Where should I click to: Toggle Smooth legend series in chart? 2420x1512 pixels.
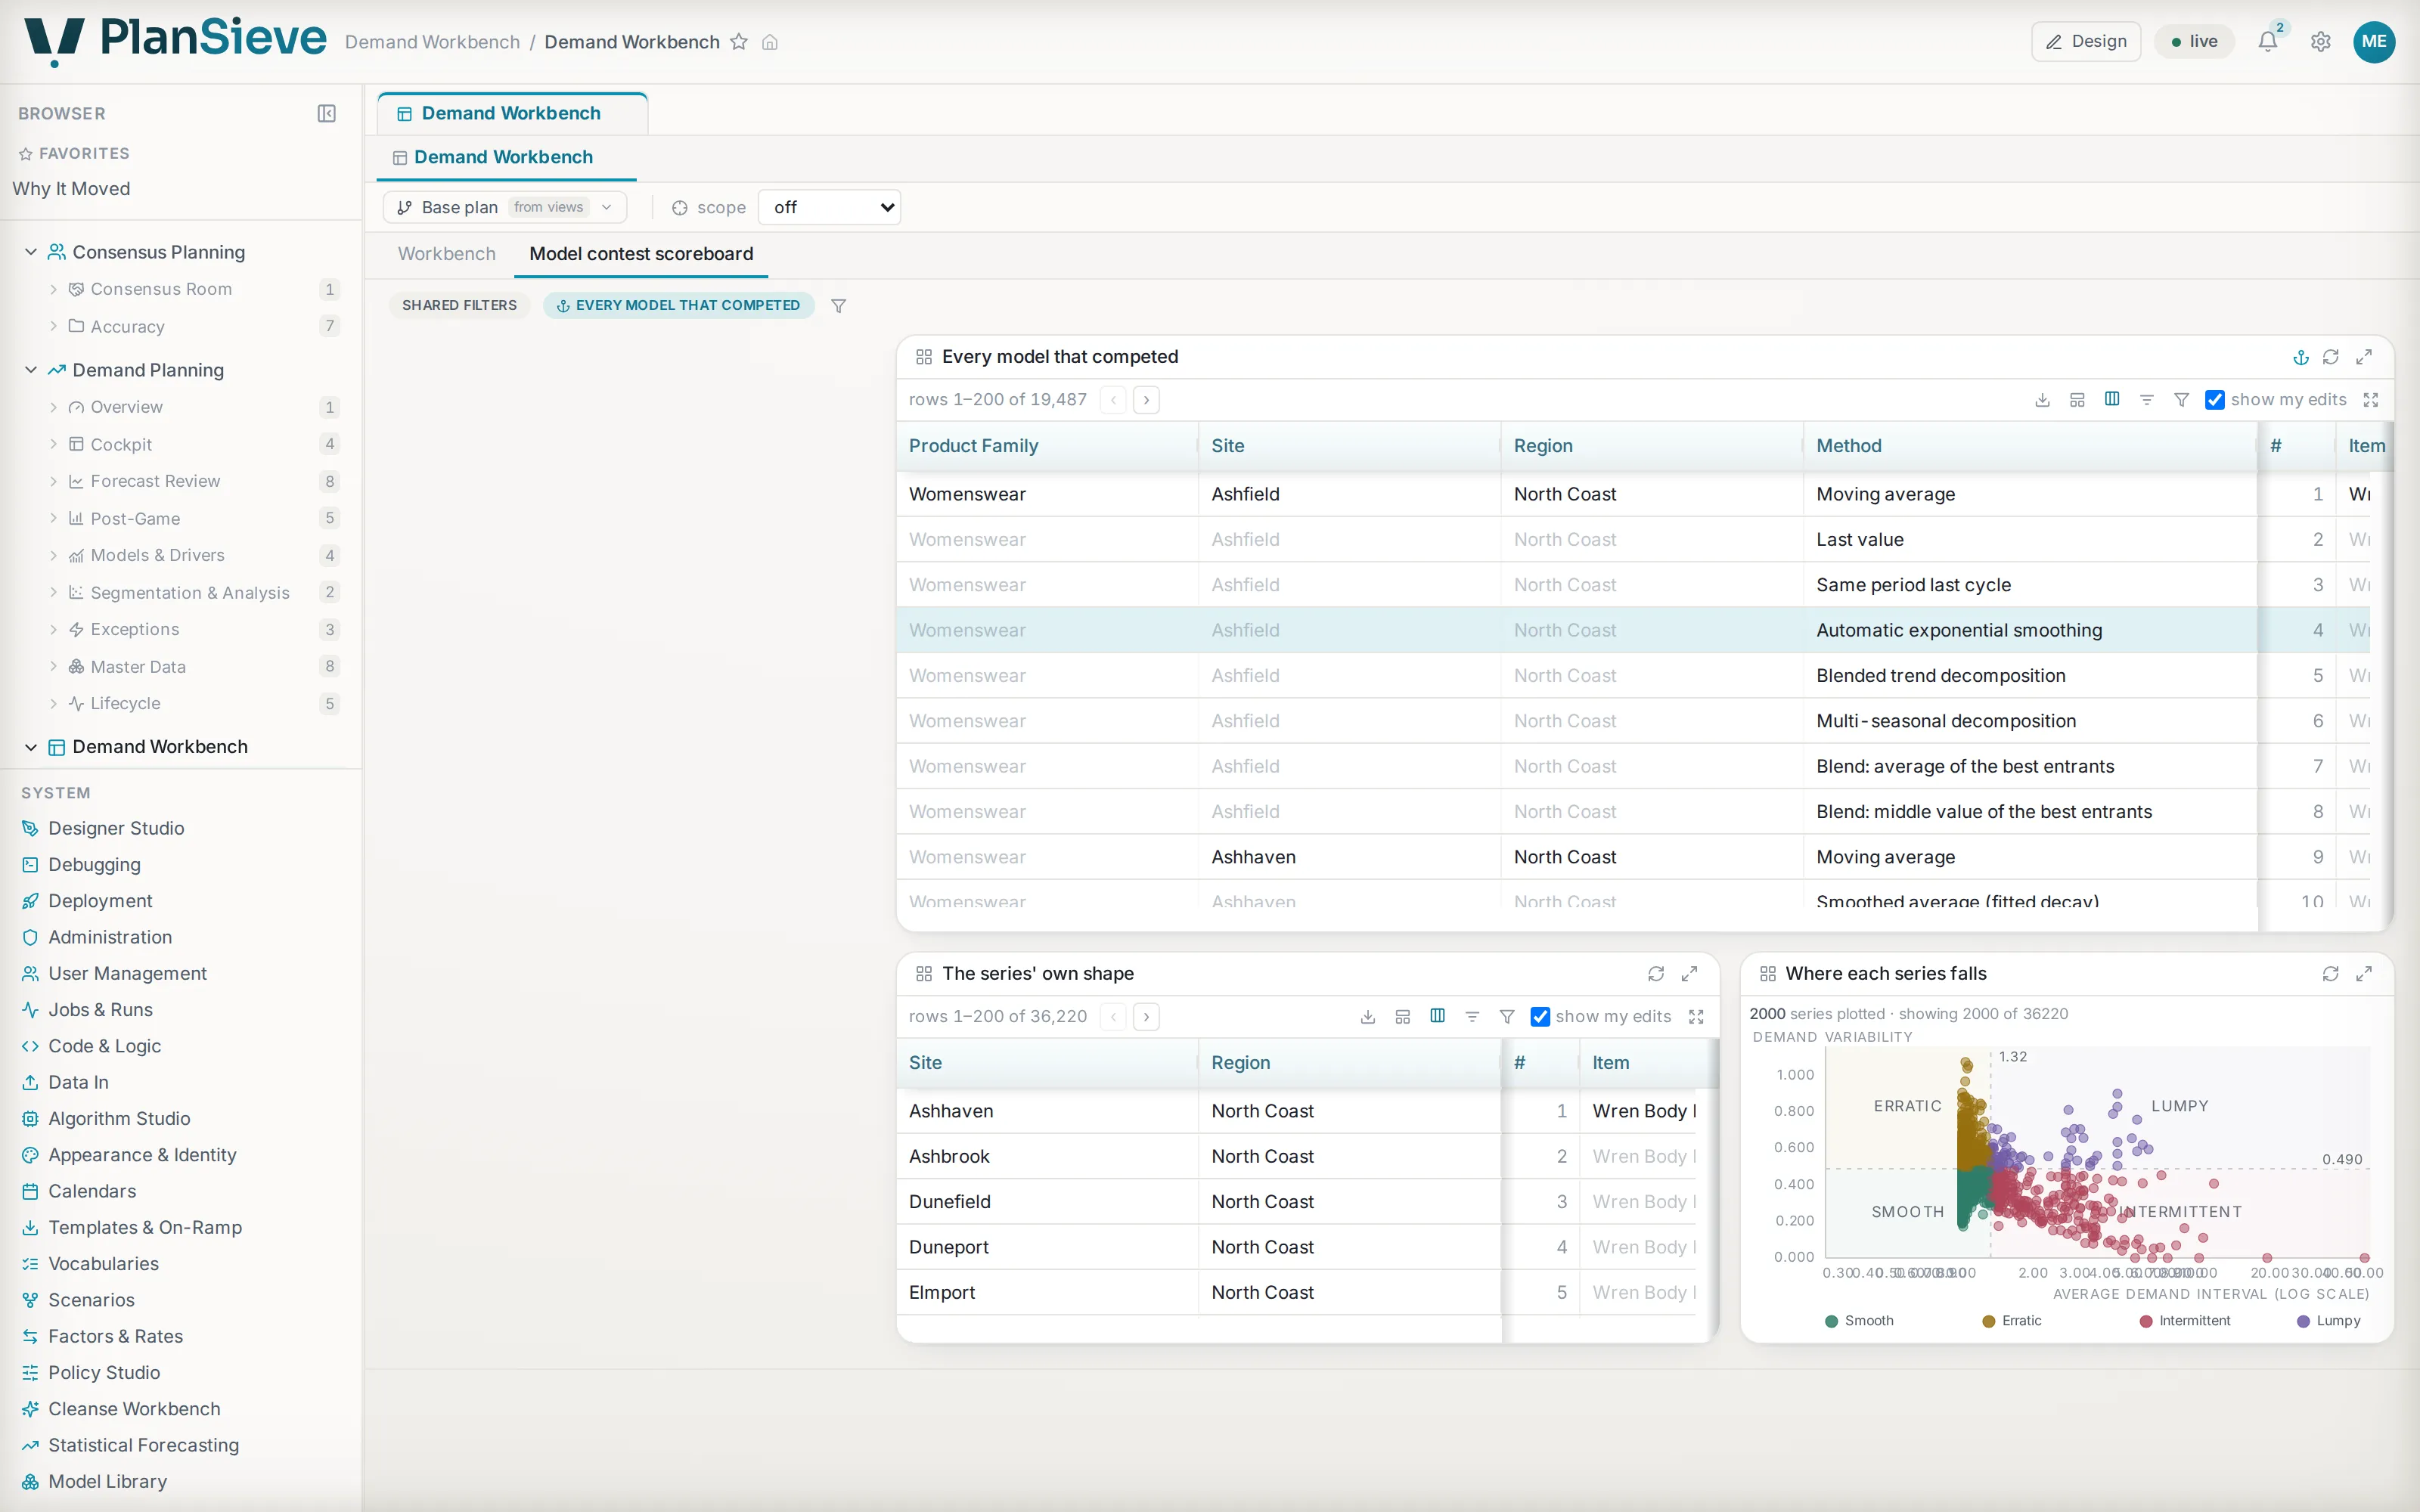point(1859,1321)
